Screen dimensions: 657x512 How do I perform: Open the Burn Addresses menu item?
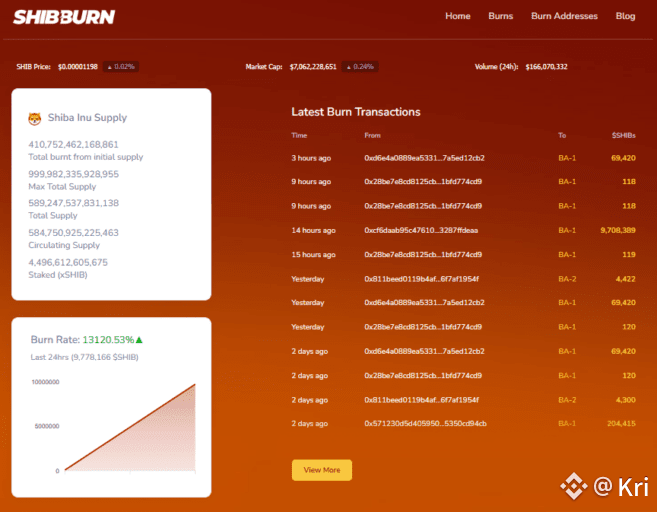pos(564,16)
